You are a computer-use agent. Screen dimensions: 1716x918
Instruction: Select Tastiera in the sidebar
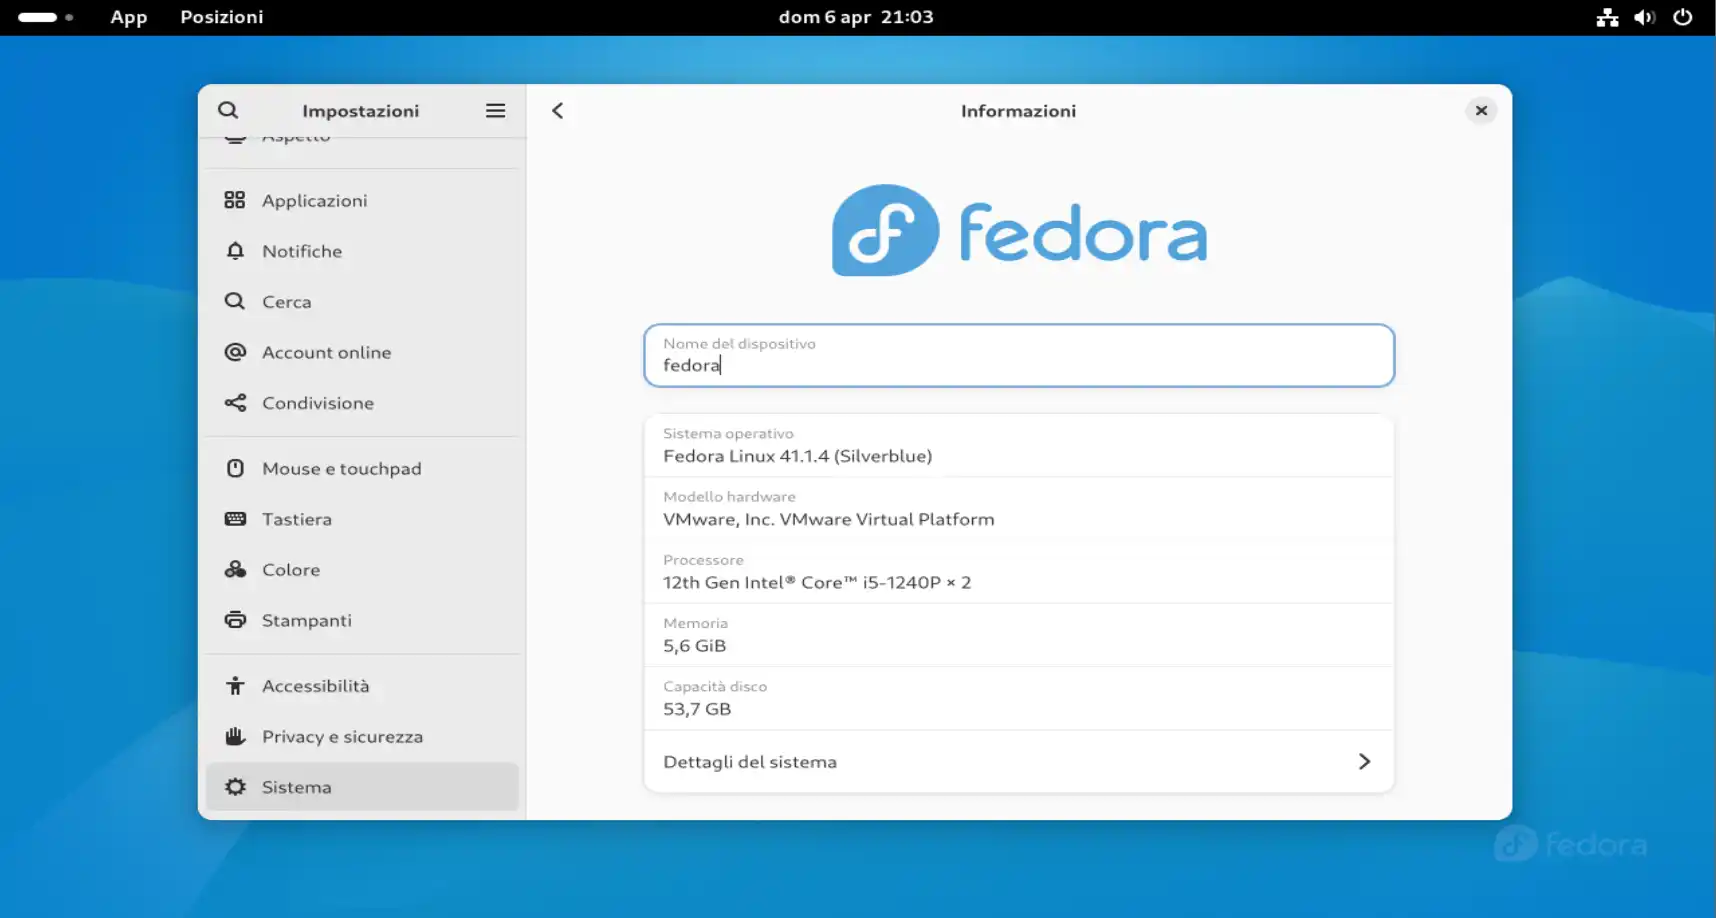click(x=362, y=519)
